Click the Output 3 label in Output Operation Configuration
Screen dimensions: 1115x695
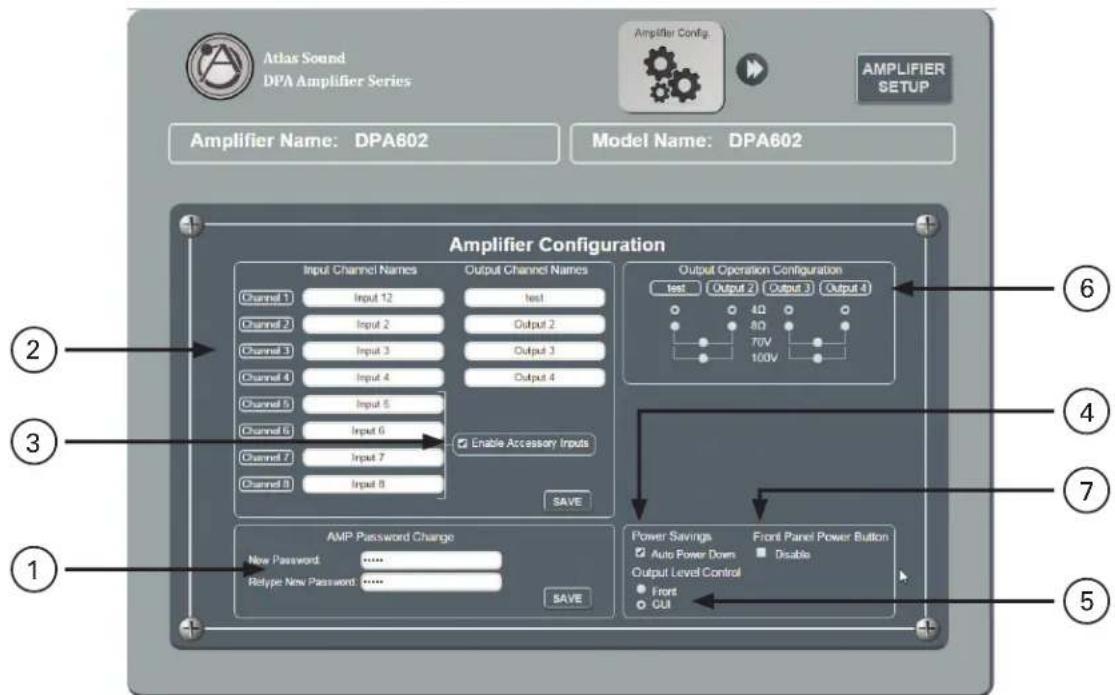(x=789, y=288)
